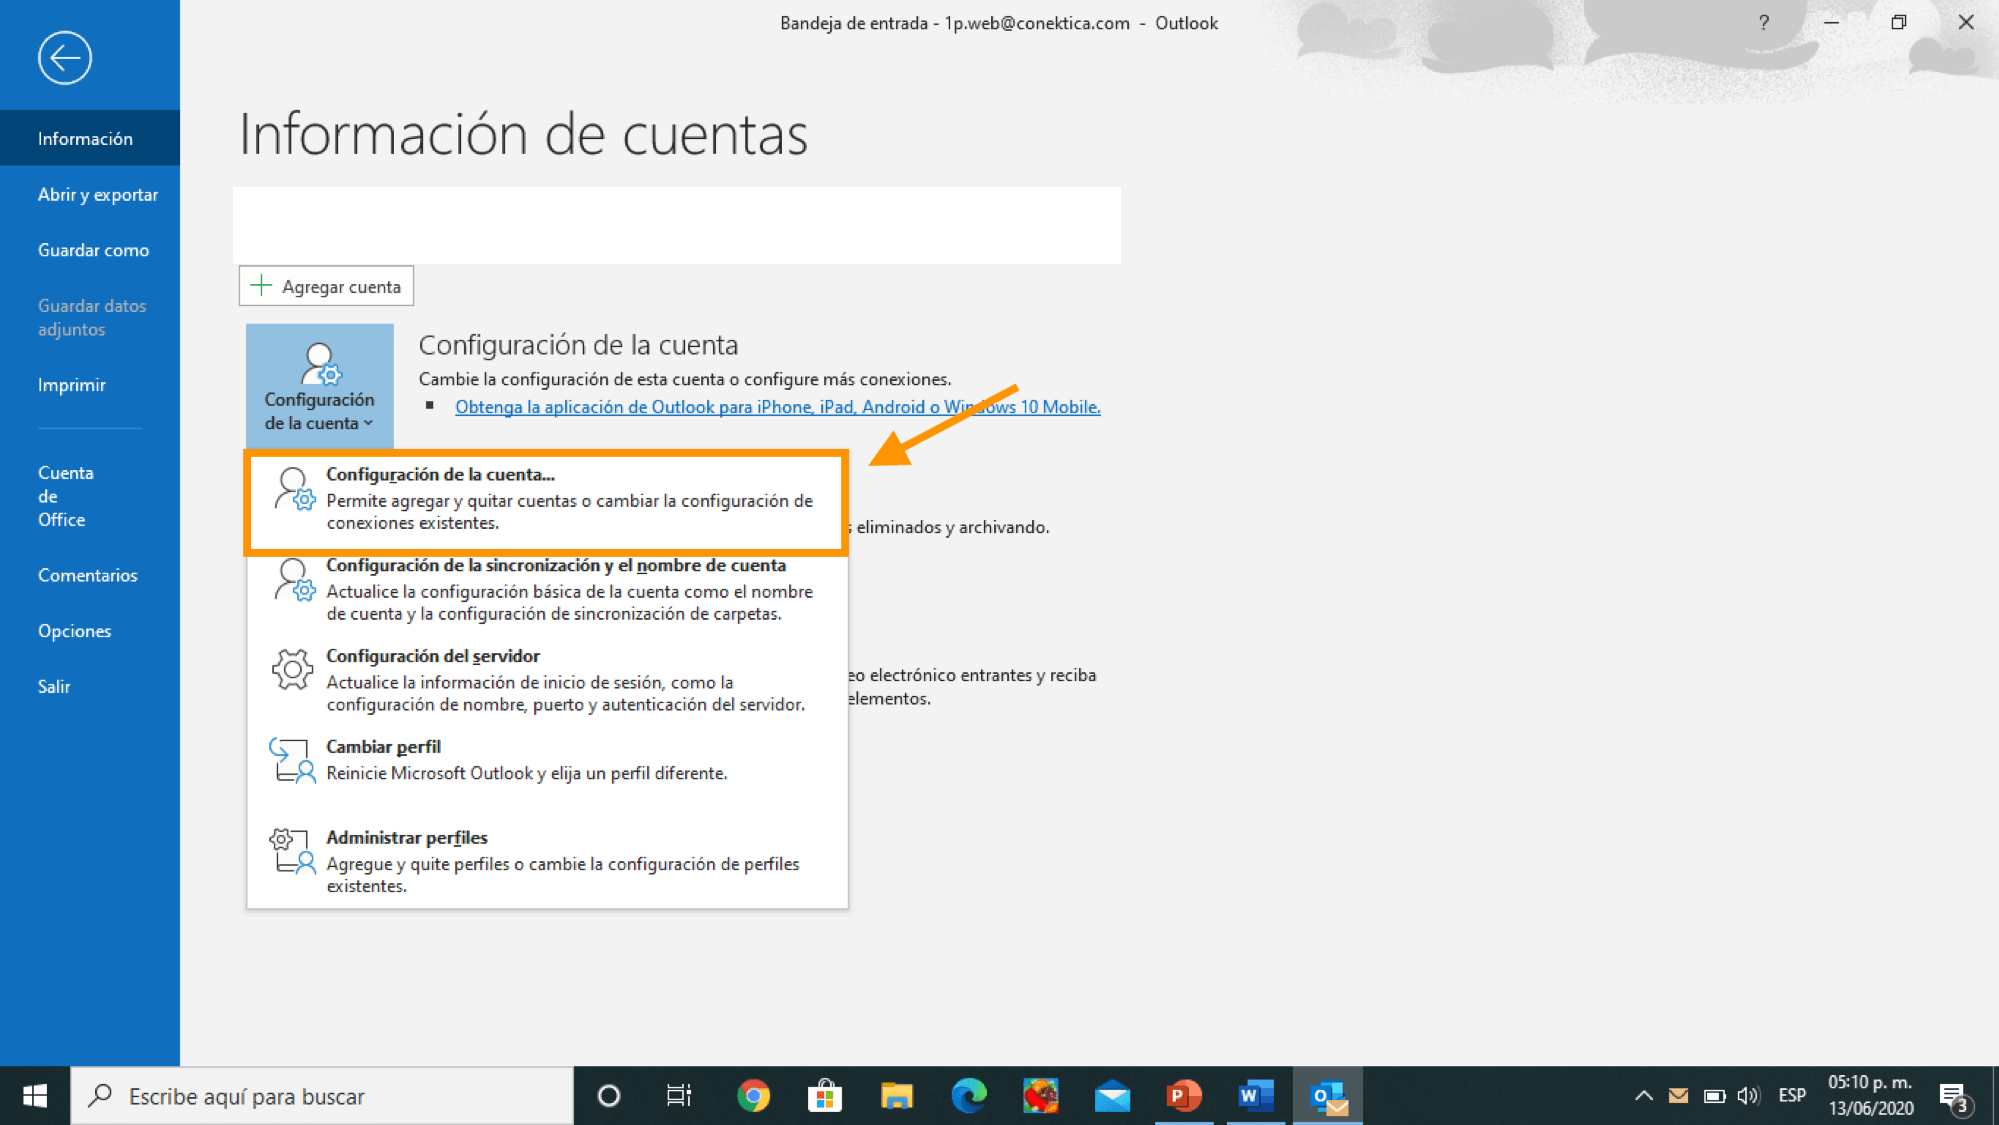Click the PowerPoint taskbar icon
The width and height of the screenshot is (1999, 1125).
click(1184, 1096)
